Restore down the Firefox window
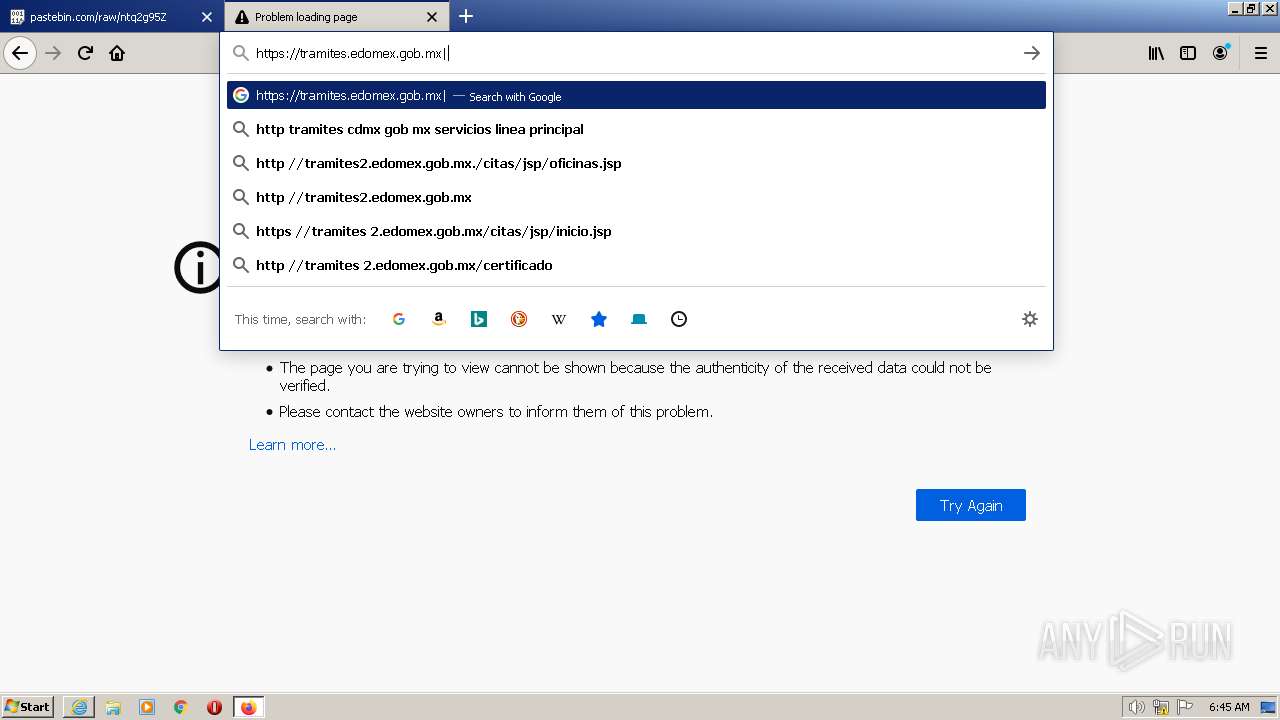The width and height of the screenshot is (1280, 720). click(1251, 8)
